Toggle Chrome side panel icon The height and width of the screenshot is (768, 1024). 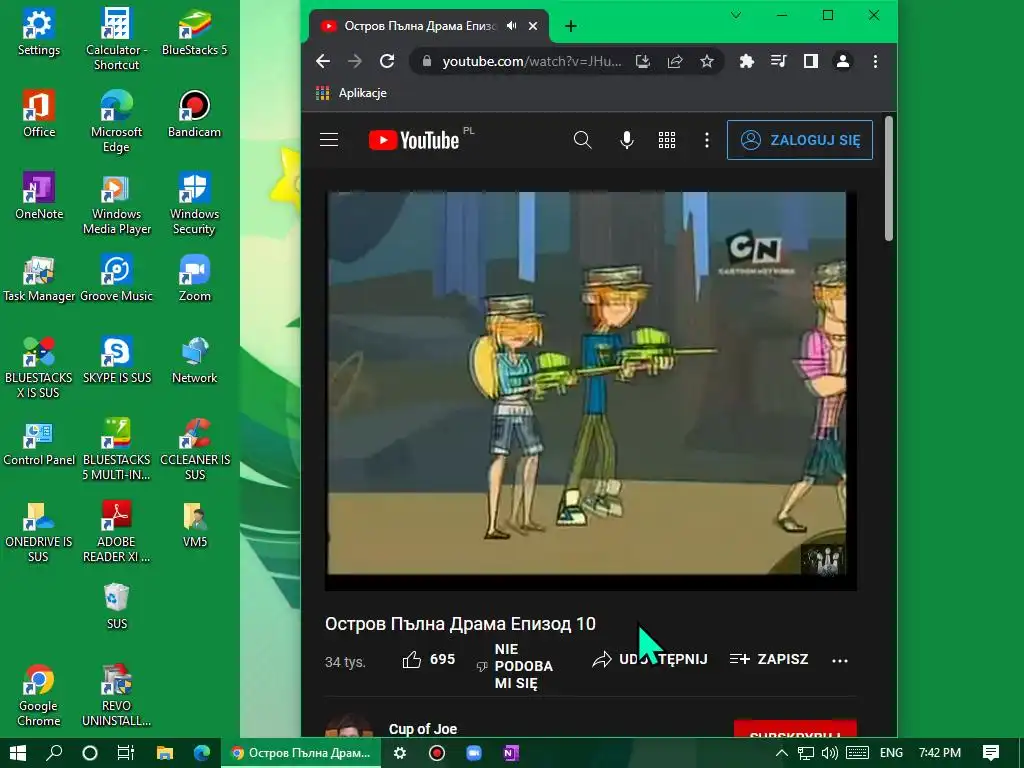[810, 61]
